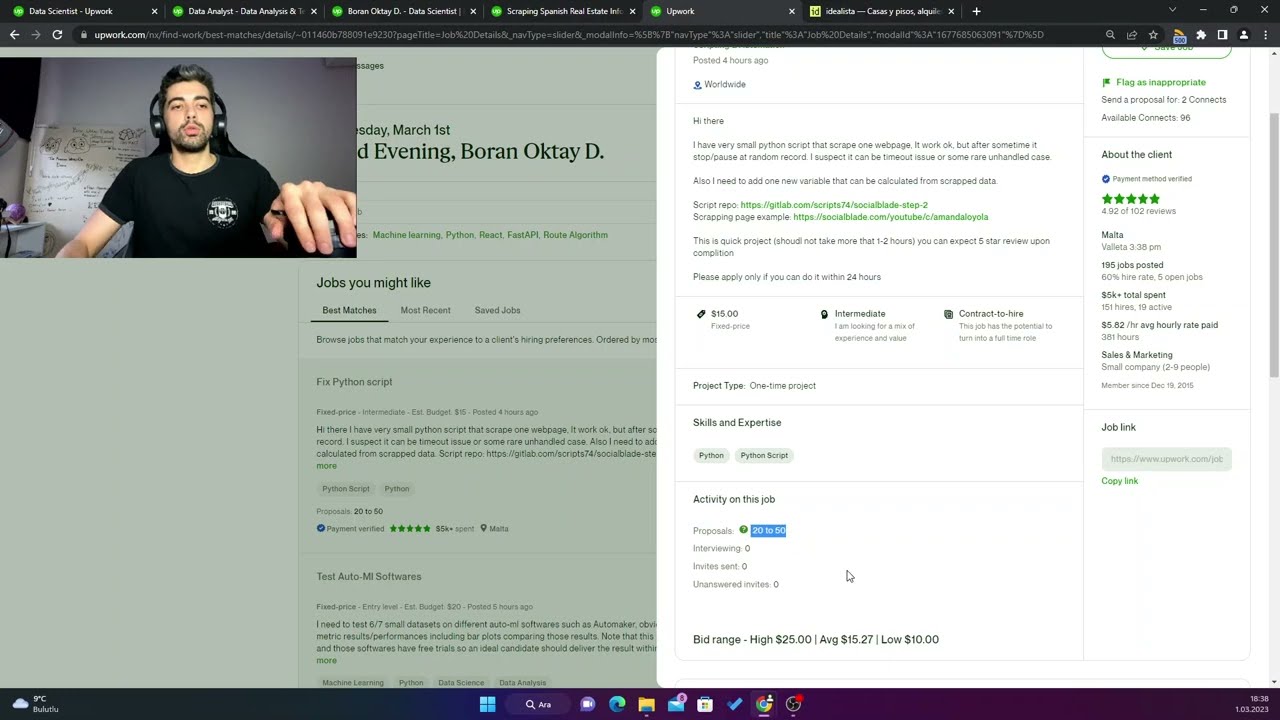Open the Most Recent tab

point(425,310)
